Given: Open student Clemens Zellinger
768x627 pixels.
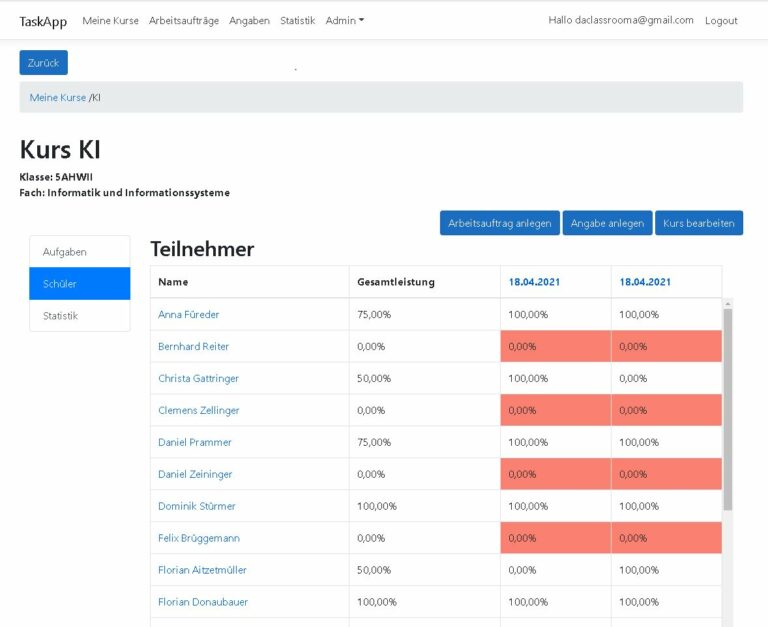Looking at the screenshot, I should point(198,410).
